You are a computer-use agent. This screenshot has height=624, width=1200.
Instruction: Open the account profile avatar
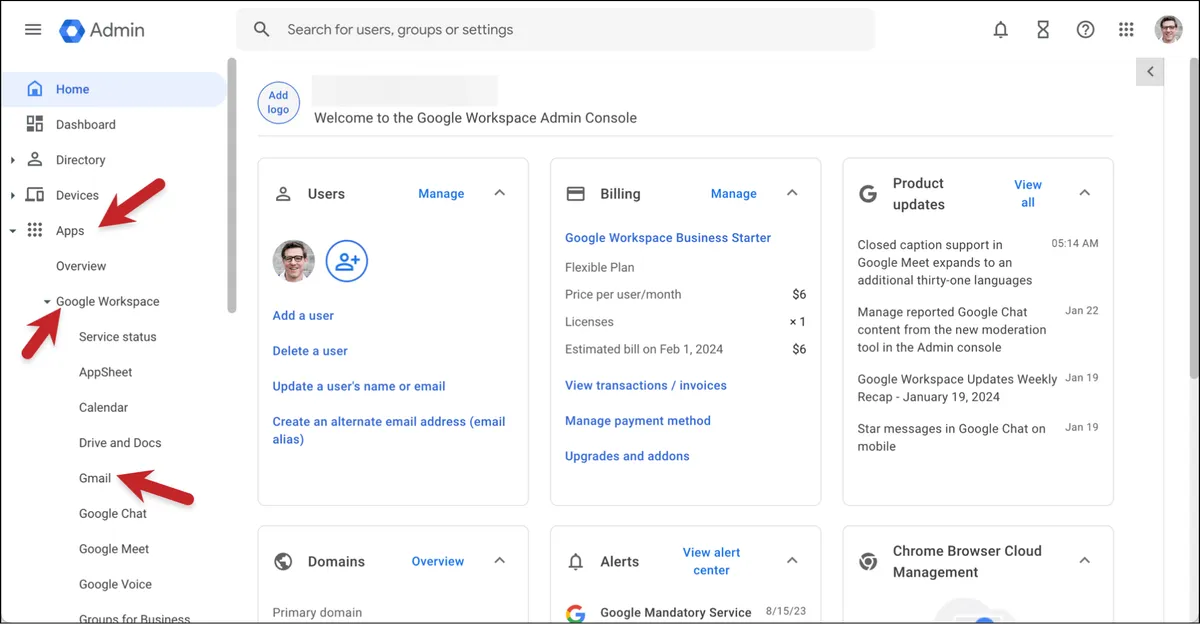pyautogui.click(x=1168, y=30)
